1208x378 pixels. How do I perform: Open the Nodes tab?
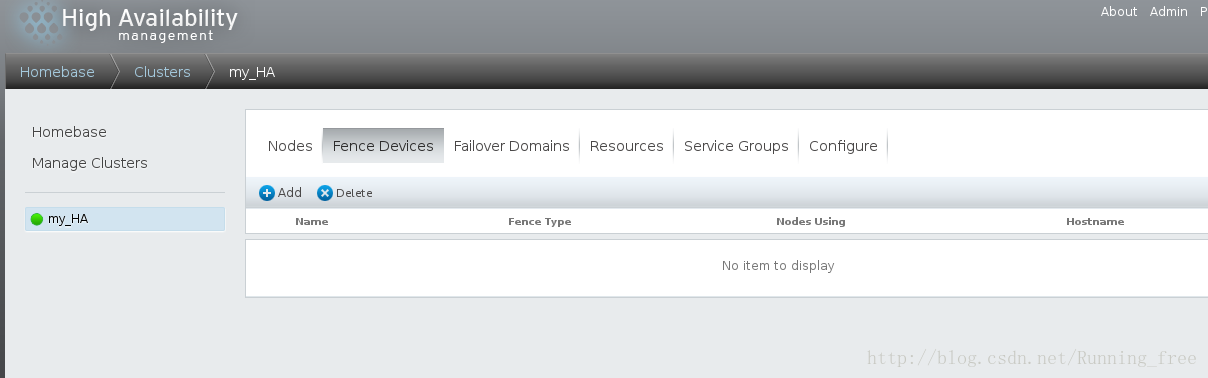tap(290, 146)
